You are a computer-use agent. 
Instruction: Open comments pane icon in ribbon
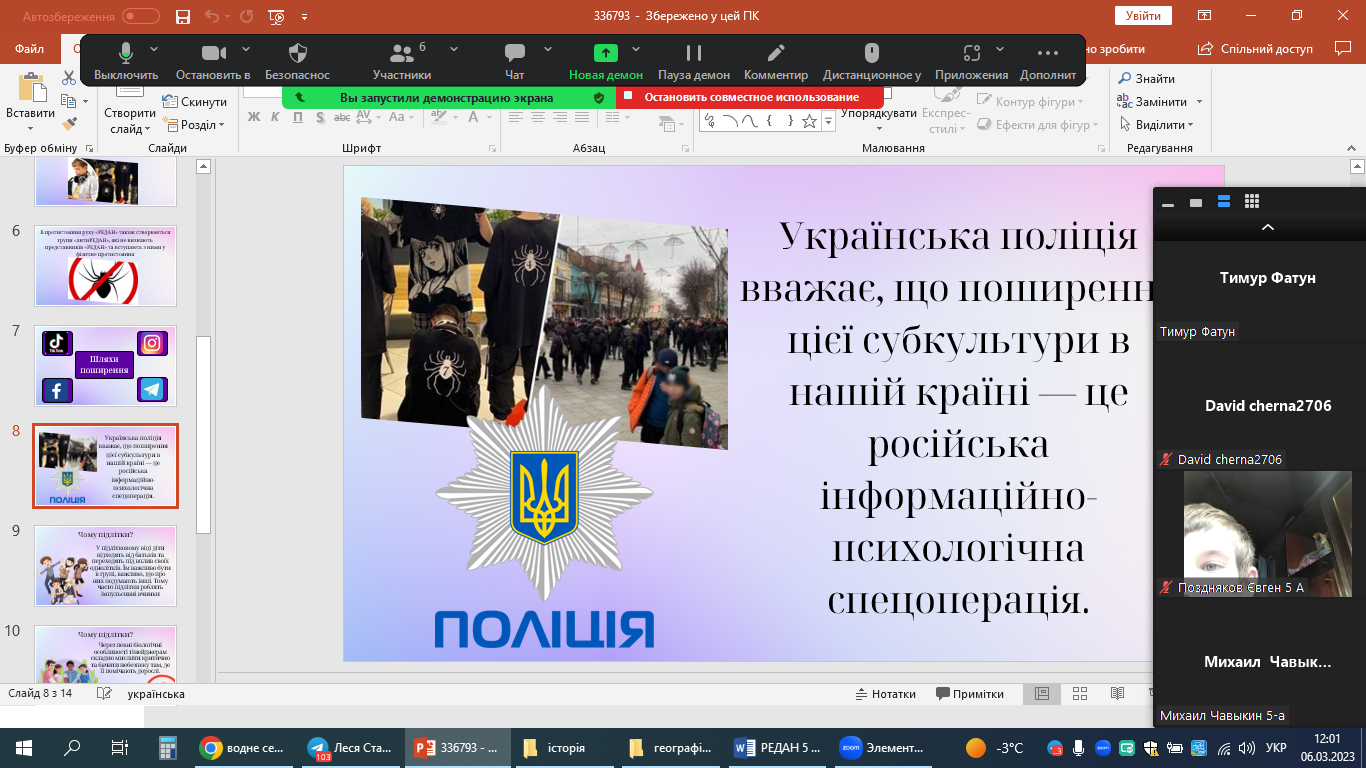1342,48
